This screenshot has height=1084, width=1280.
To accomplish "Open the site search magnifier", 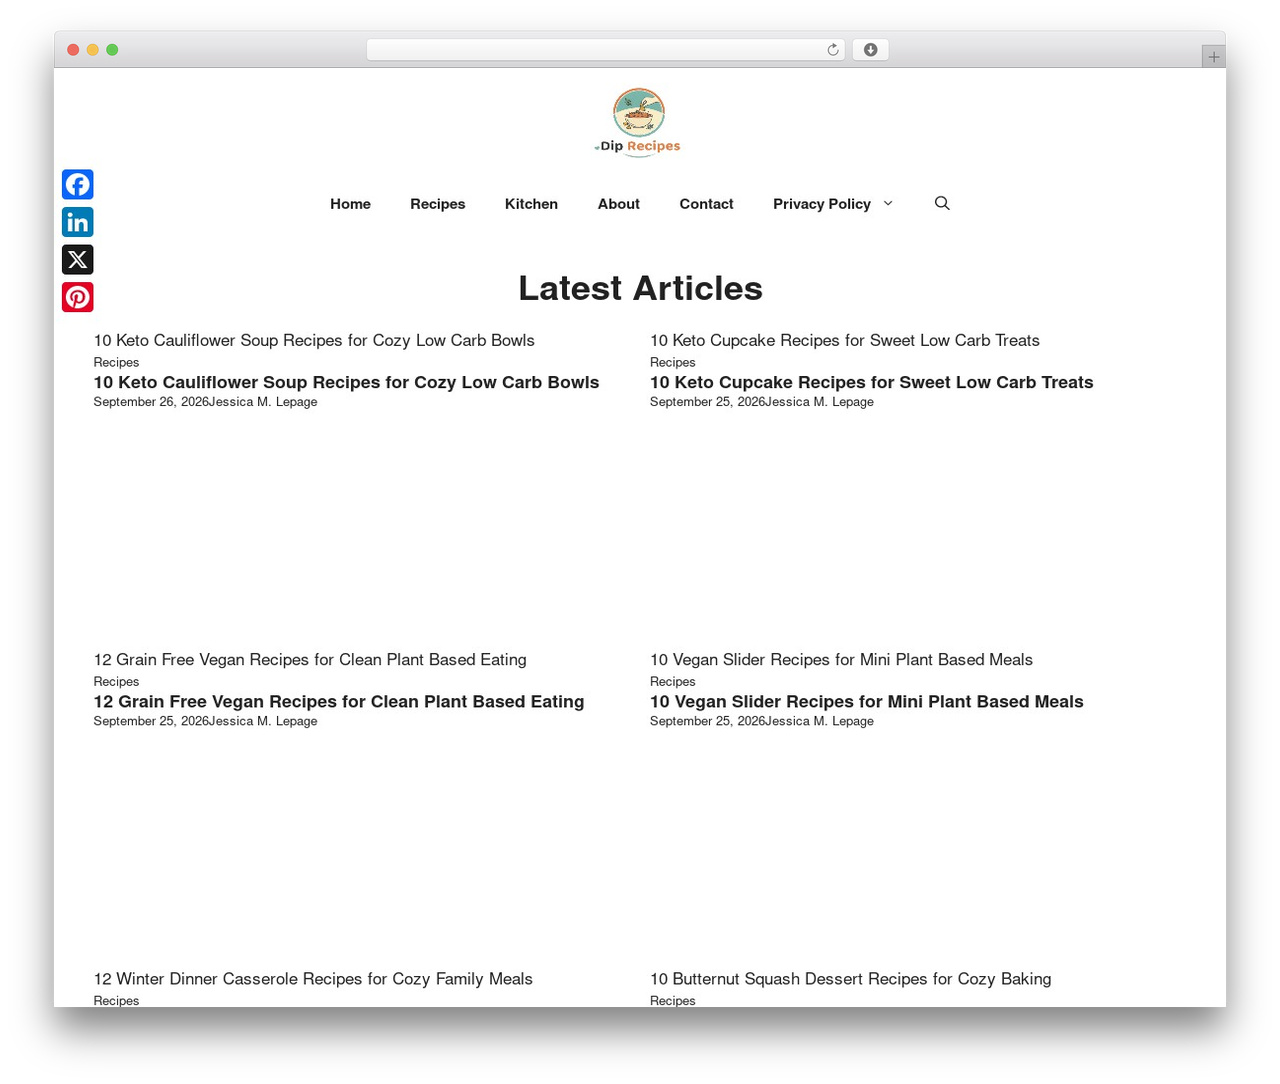I will pos(942,203).
